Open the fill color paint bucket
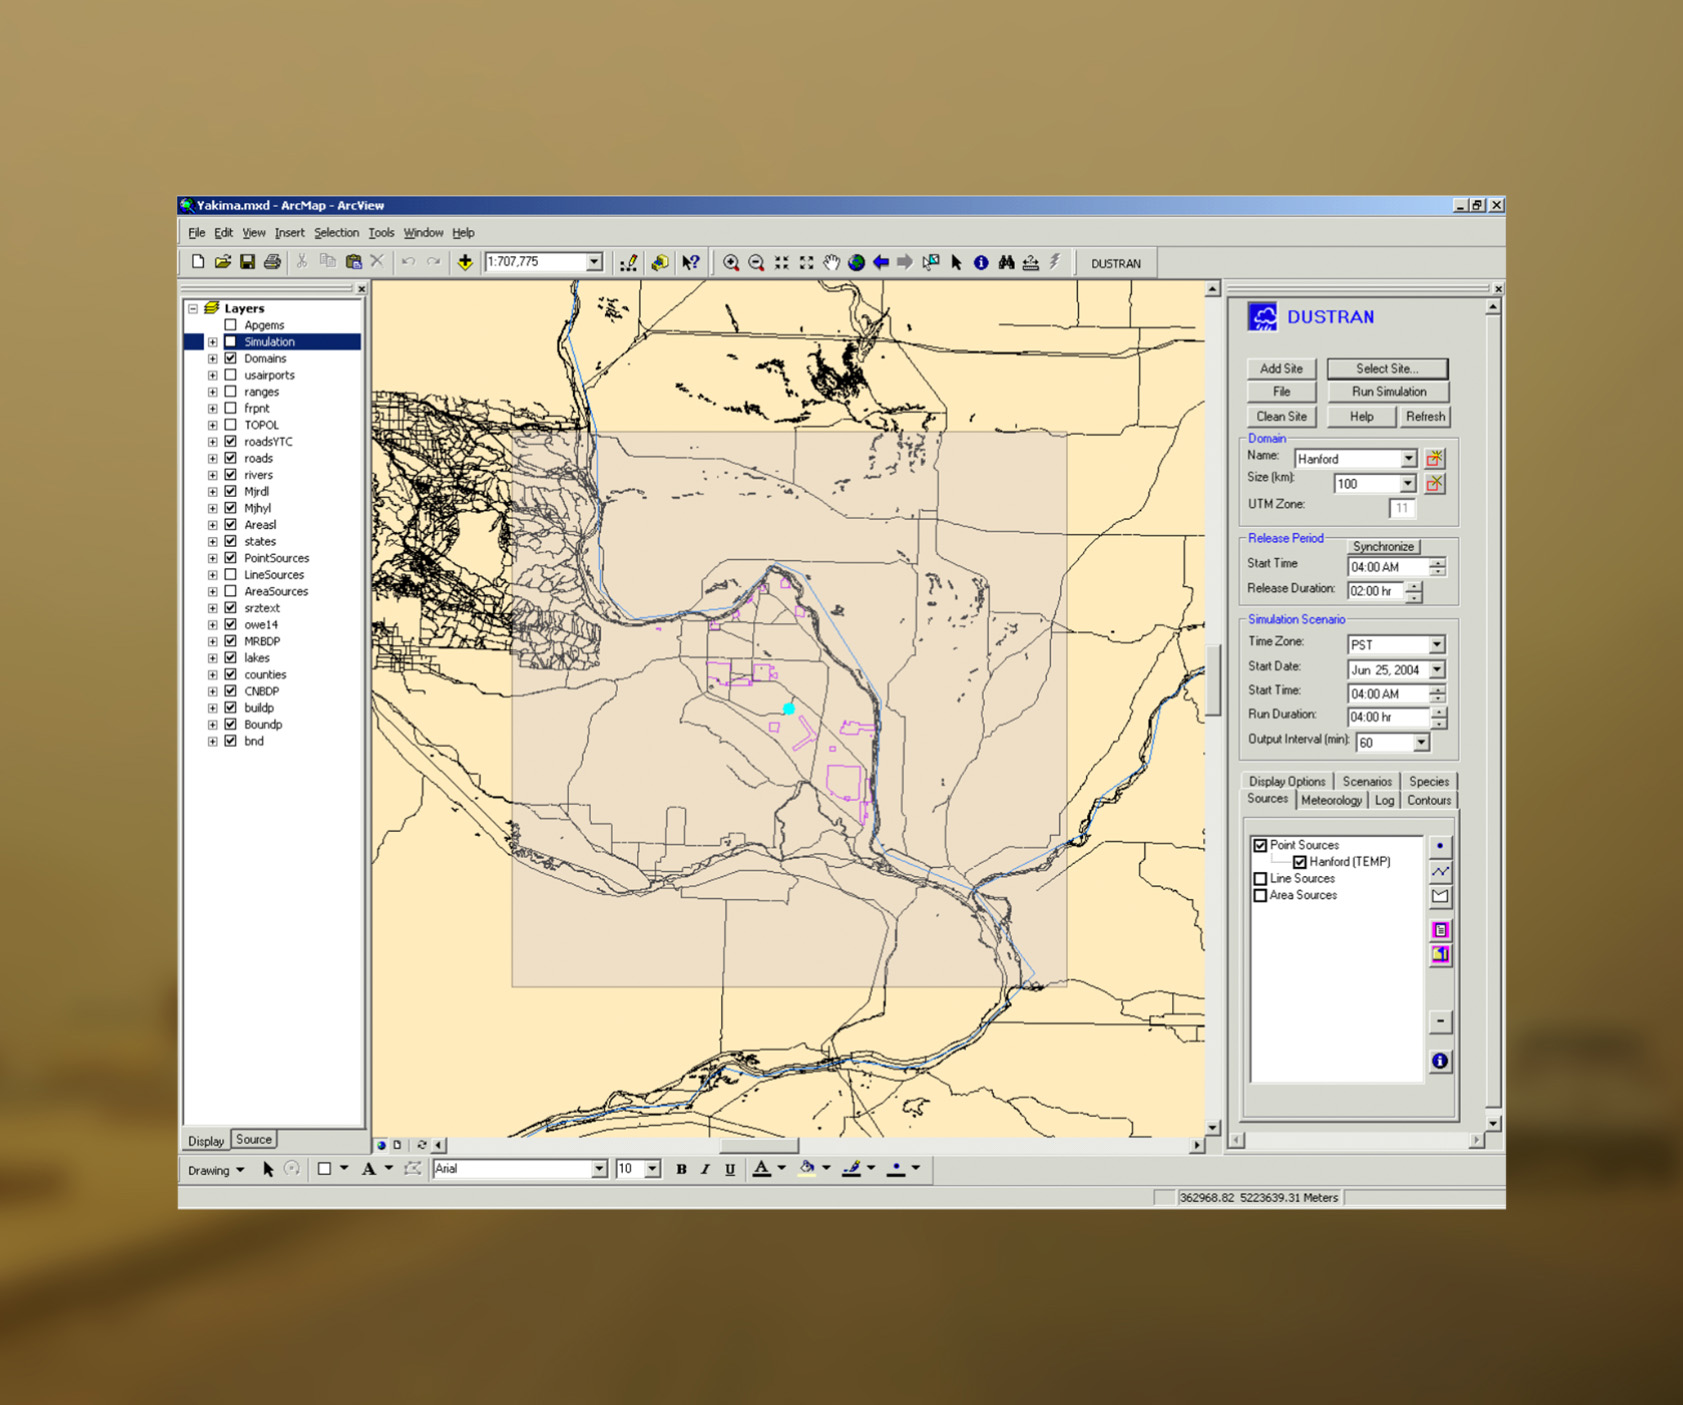 (x=808, y=1168)
